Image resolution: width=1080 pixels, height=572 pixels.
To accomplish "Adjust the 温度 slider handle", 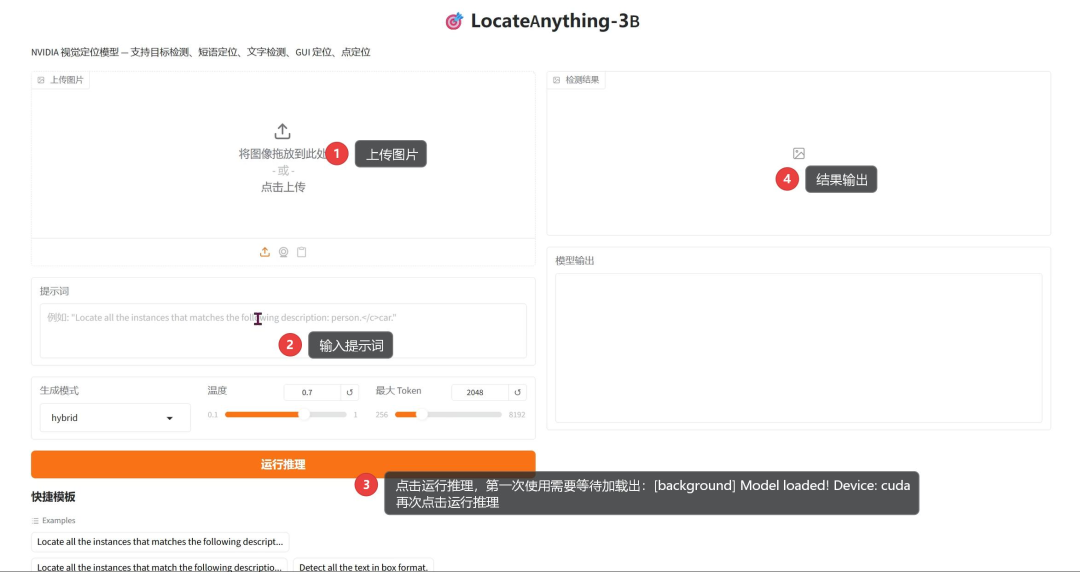I will [x=304, y=414].
